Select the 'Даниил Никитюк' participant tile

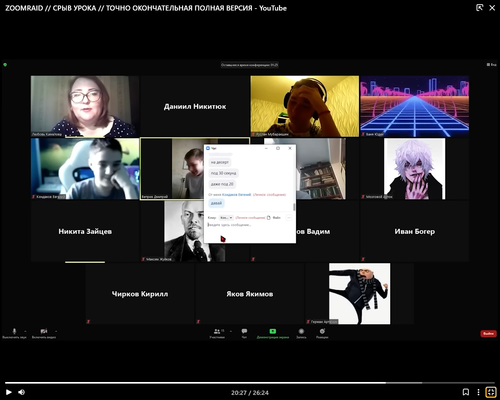(x=195, y=106)
